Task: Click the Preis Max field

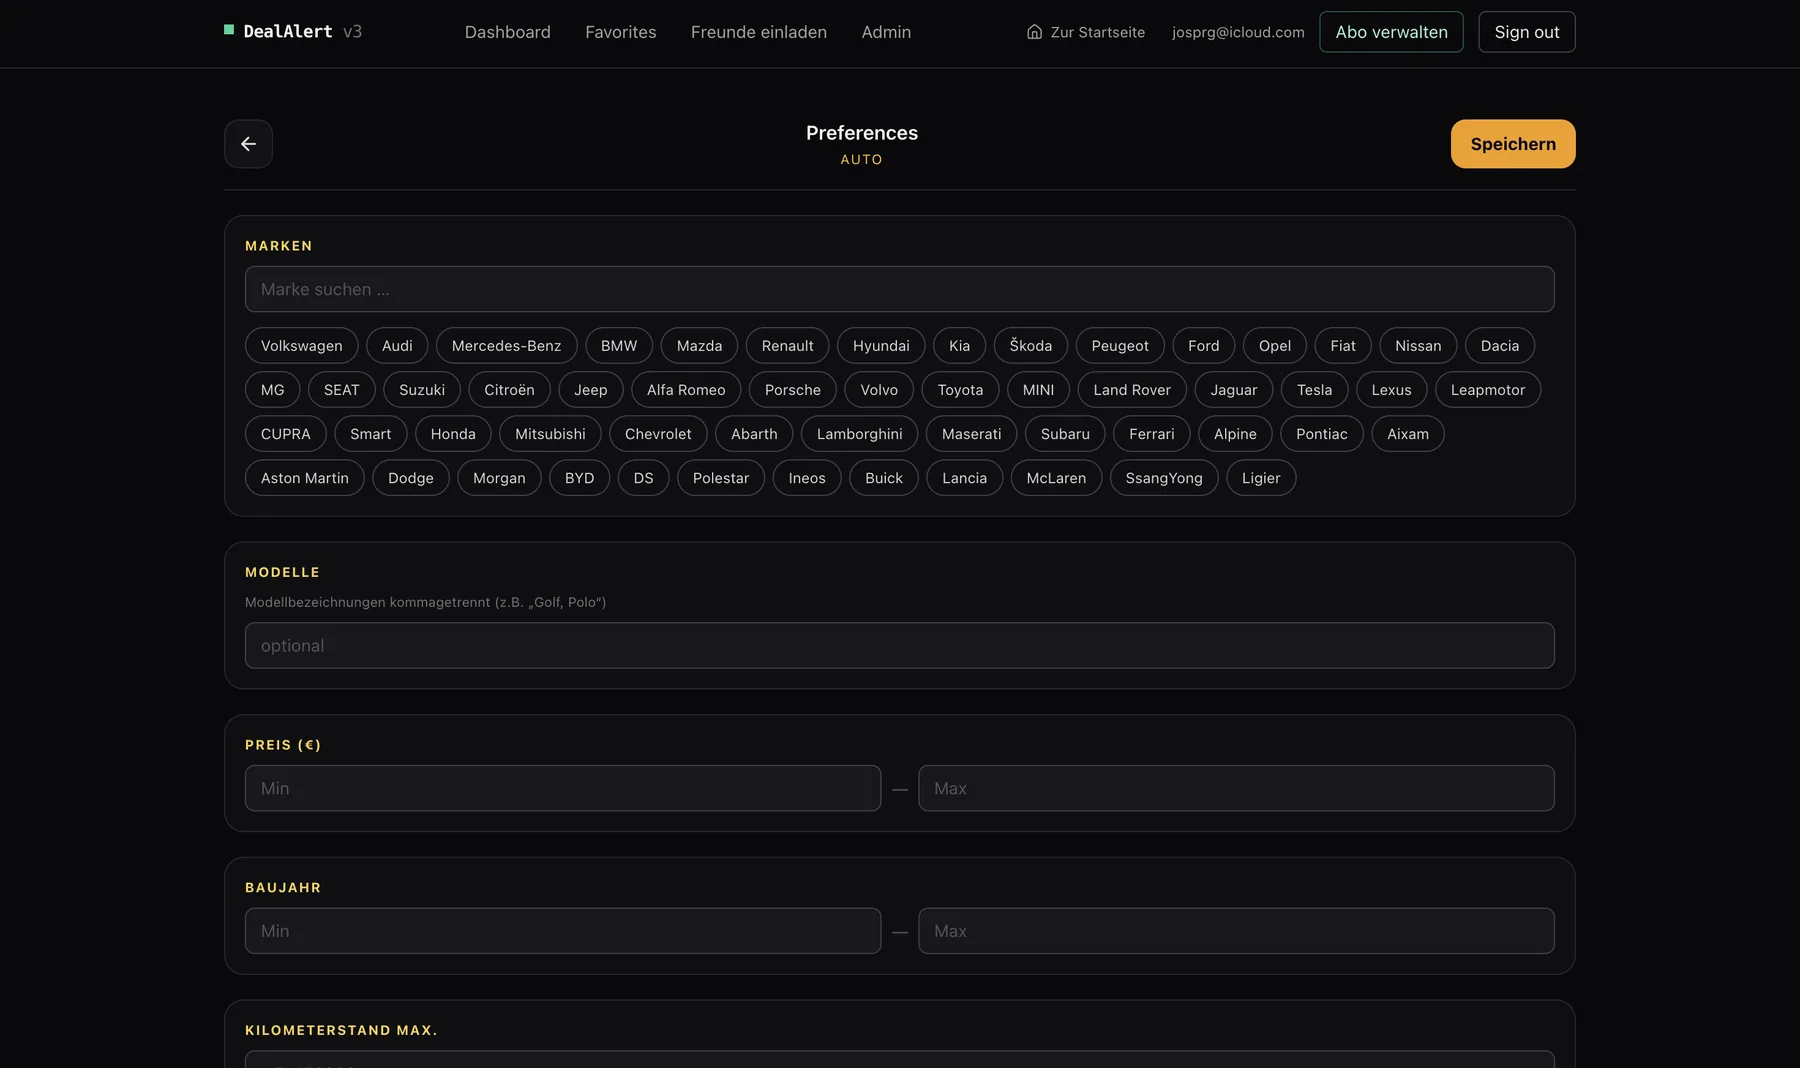Action: (x=1236, y=788)
